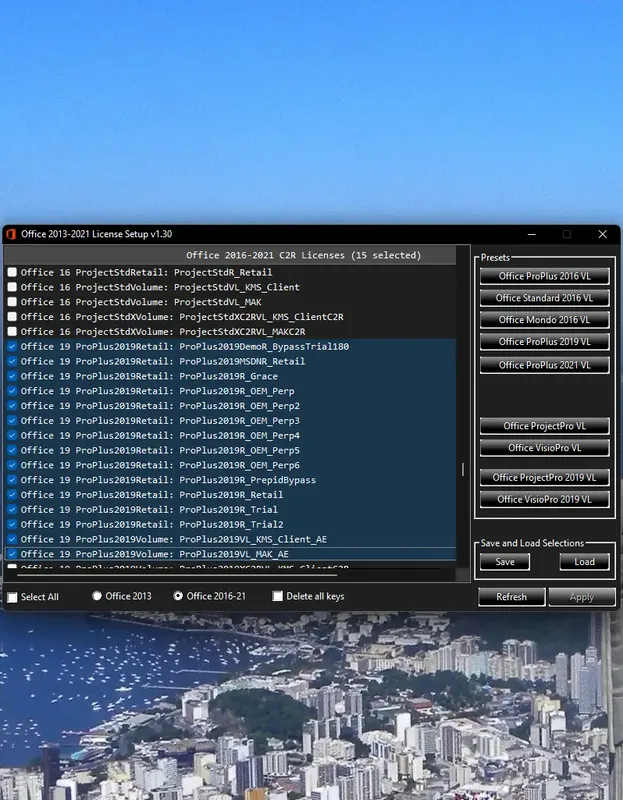Apply the Office Mondo 2016 VL preset

point(544,320)
